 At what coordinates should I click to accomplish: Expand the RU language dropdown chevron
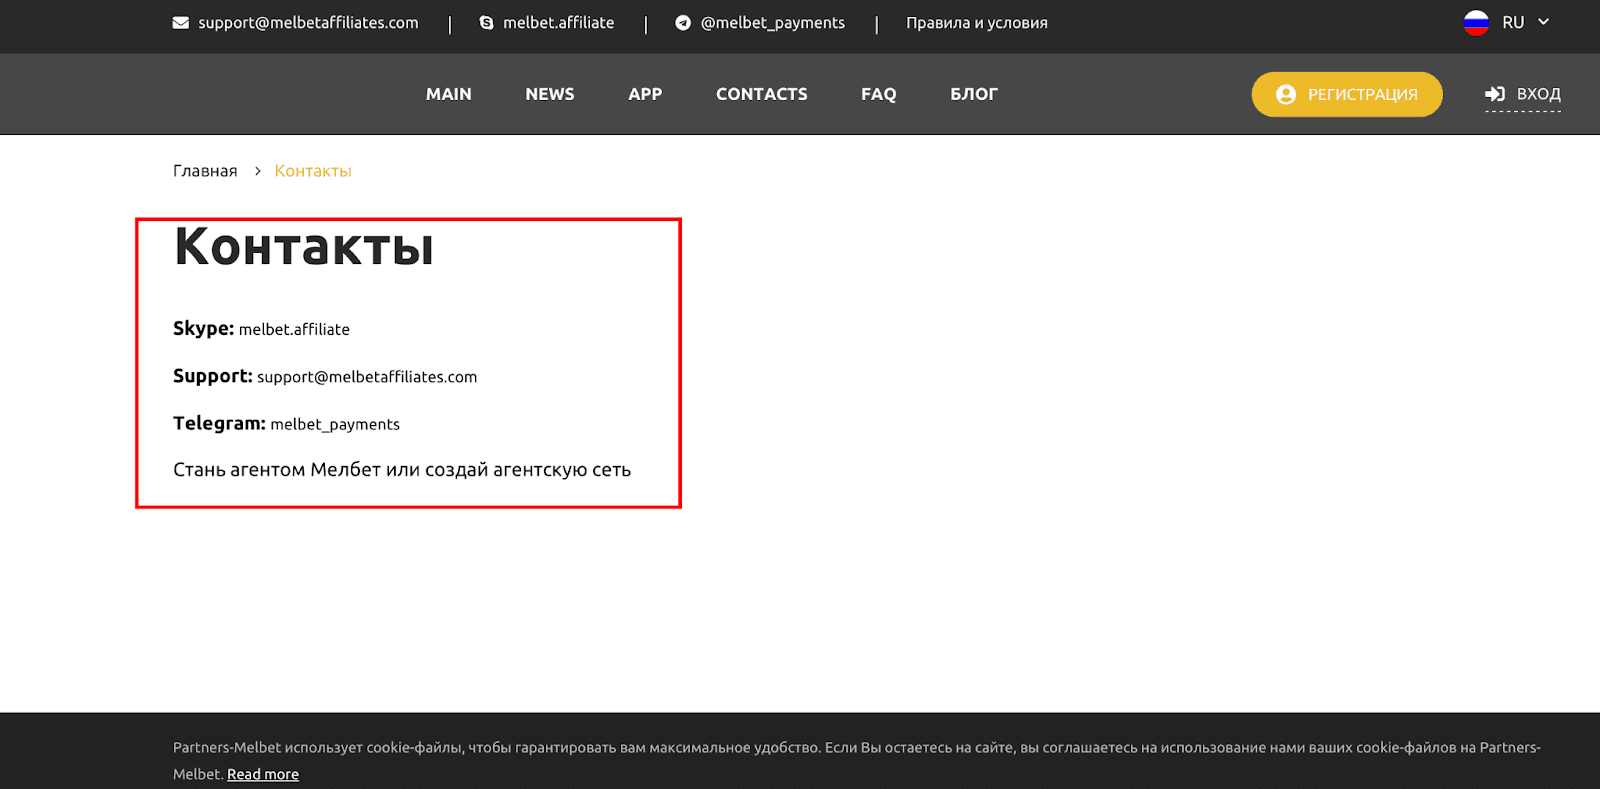coord(1543,22)
